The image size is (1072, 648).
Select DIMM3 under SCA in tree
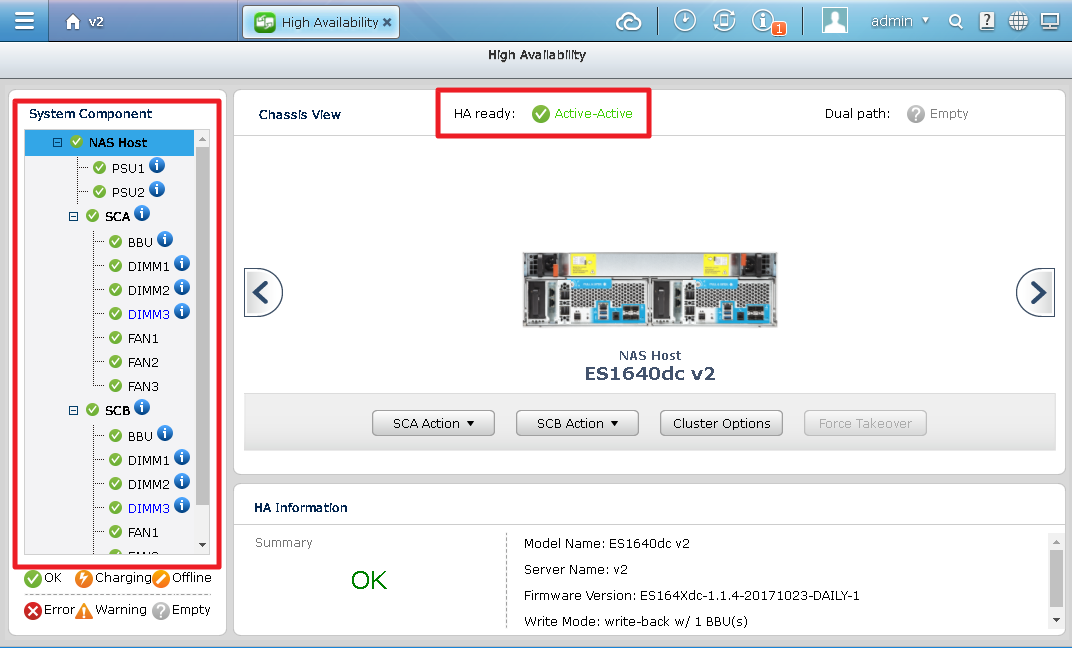148,314
